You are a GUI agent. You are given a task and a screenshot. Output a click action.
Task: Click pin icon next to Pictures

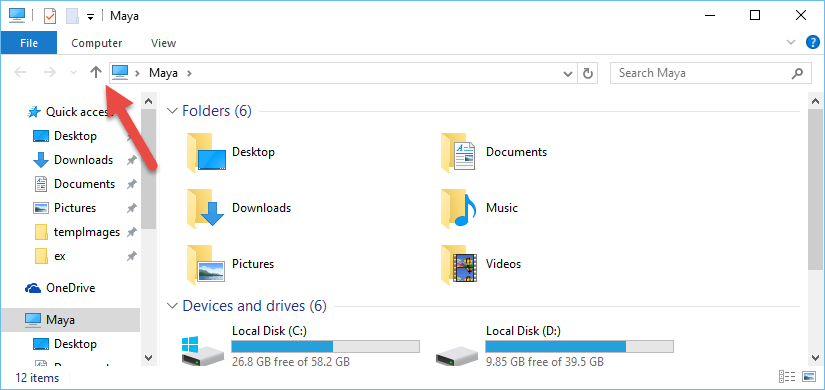click(132, 209)
